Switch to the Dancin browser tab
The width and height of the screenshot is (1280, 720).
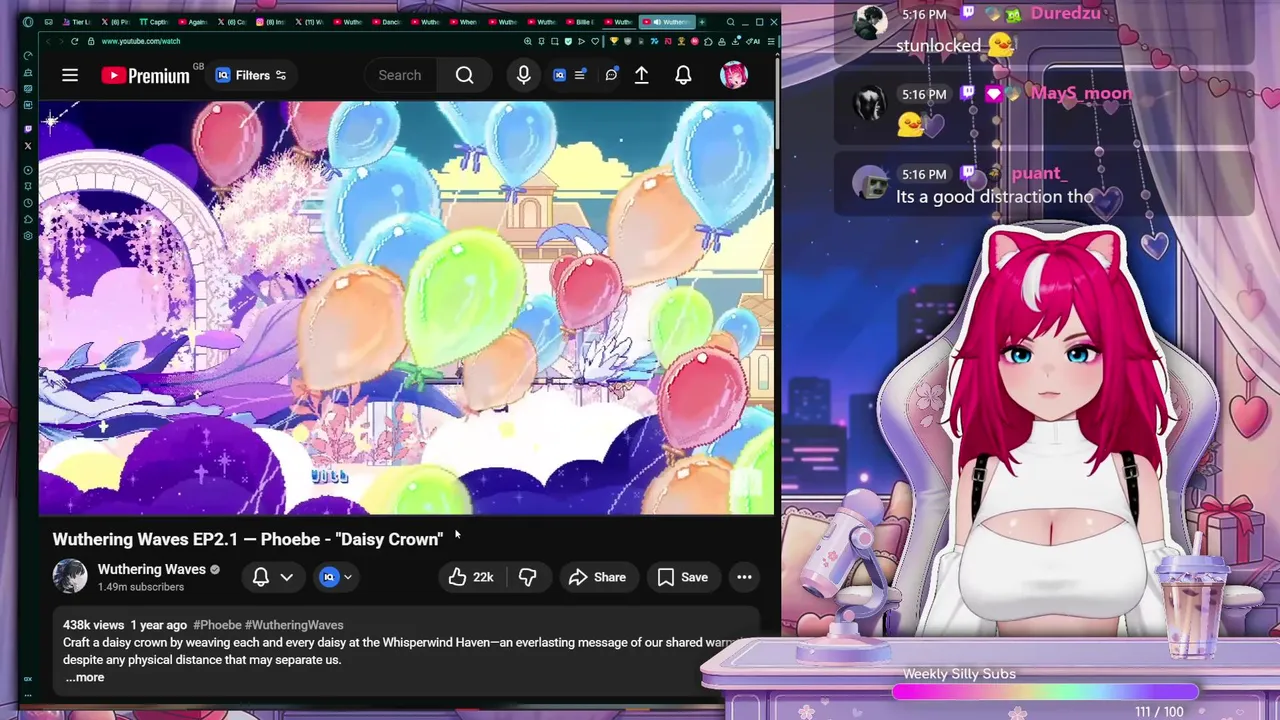[x=387, y=22]
